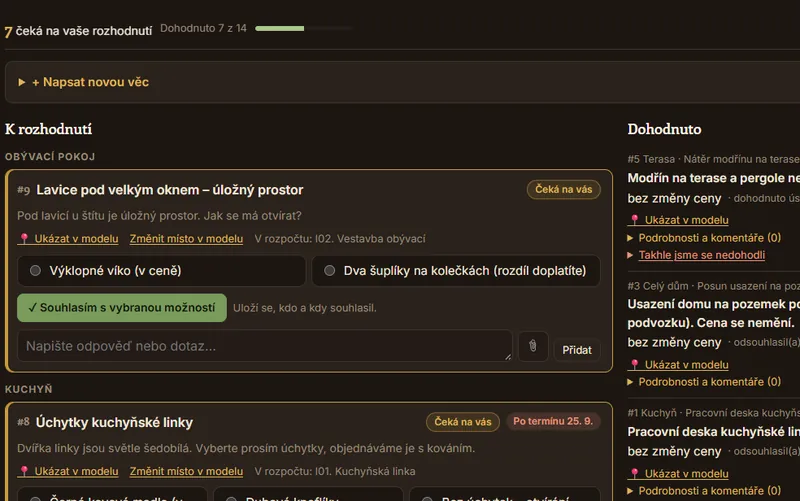Click the pin icon under Usazení domu

[x=634, y=365]
